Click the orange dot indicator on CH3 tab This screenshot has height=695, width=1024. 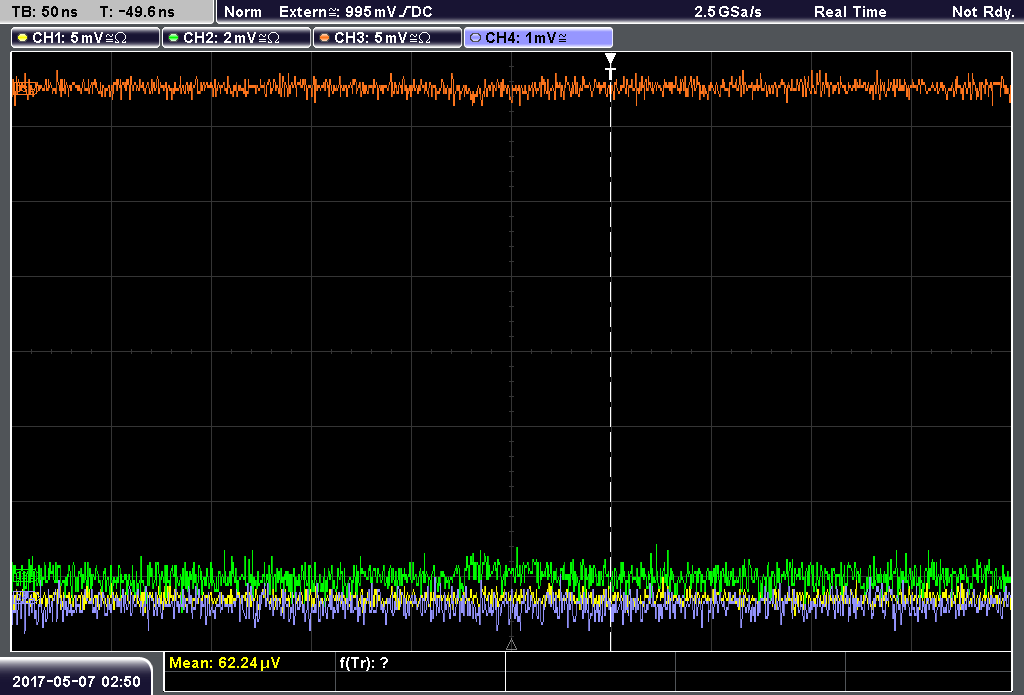click(325, 38)
